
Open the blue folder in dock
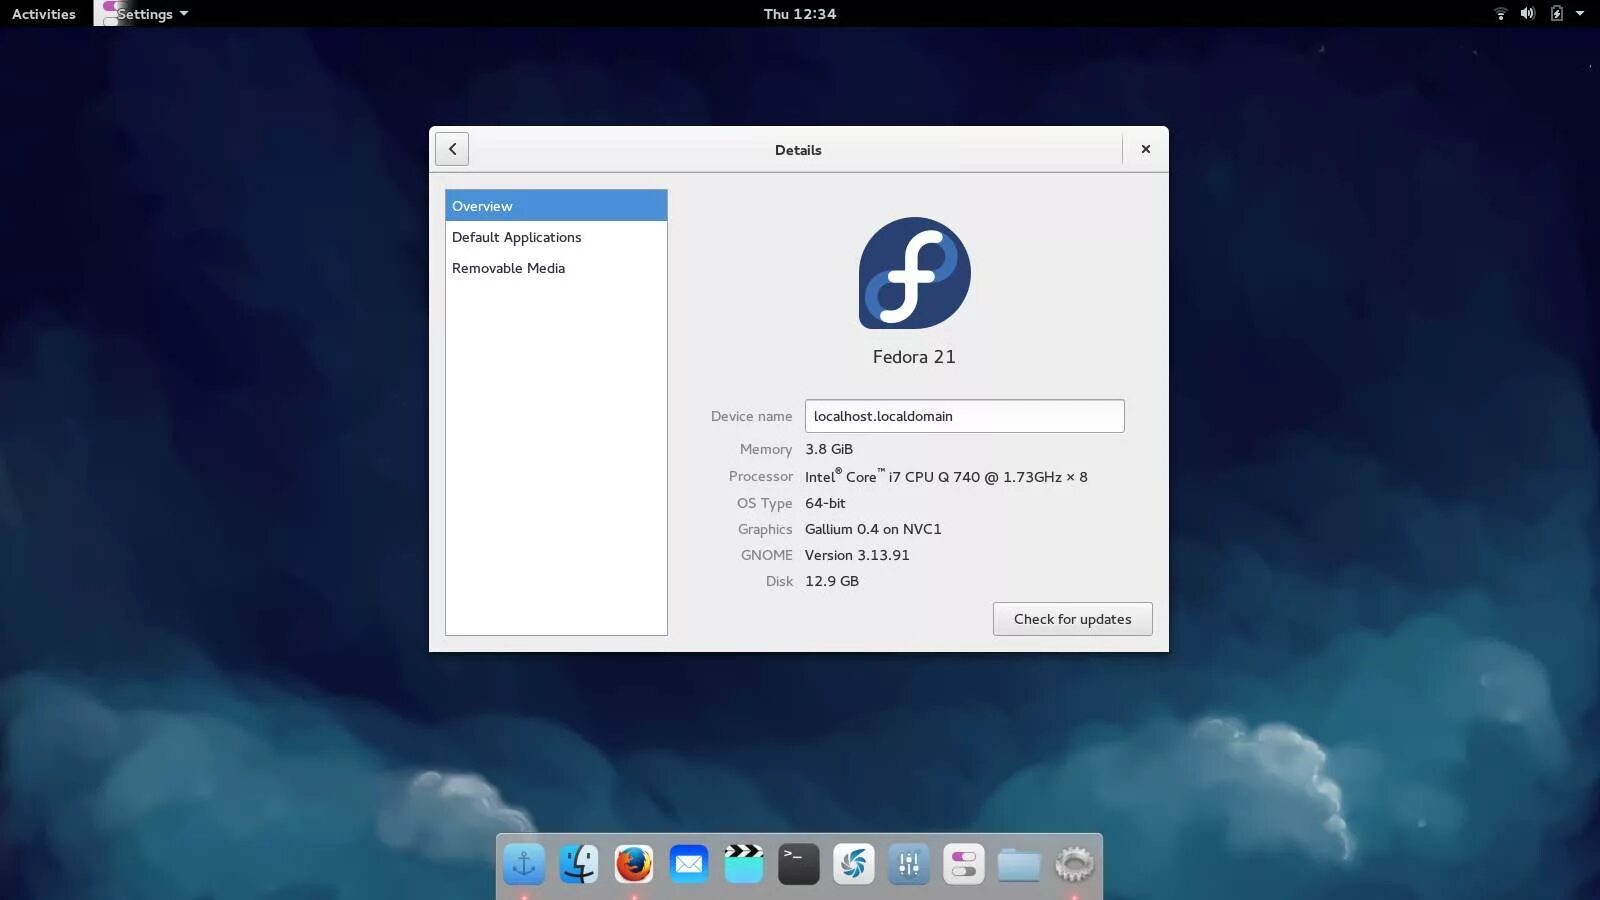(1019, 864)
